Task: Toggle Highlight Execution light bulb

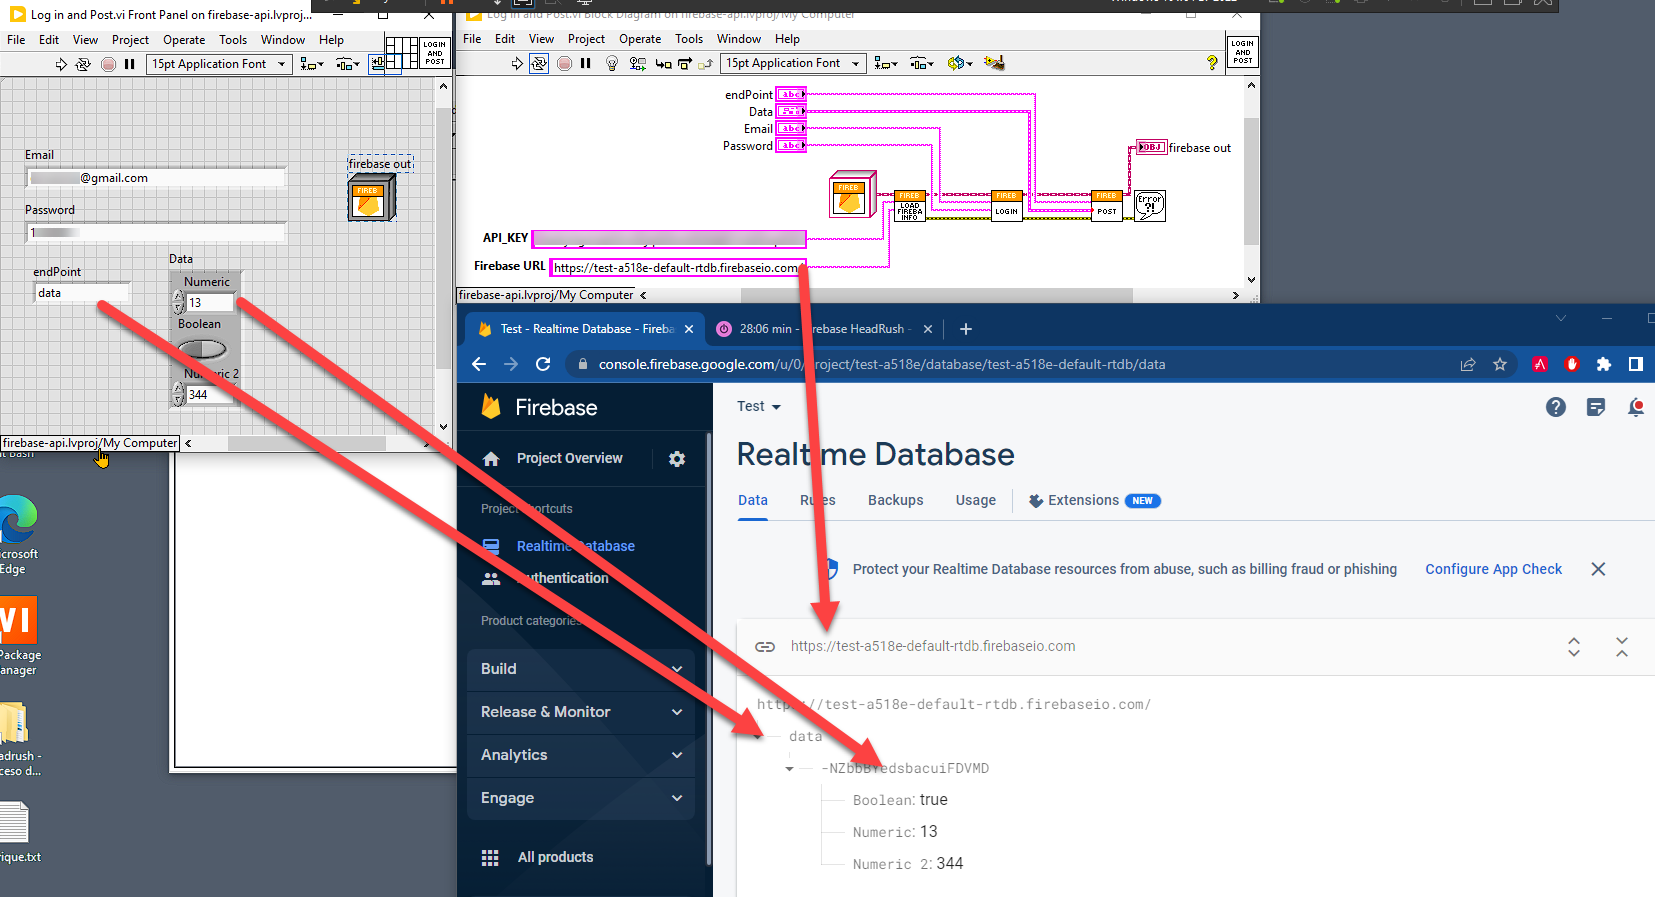Action: [612, 63]
